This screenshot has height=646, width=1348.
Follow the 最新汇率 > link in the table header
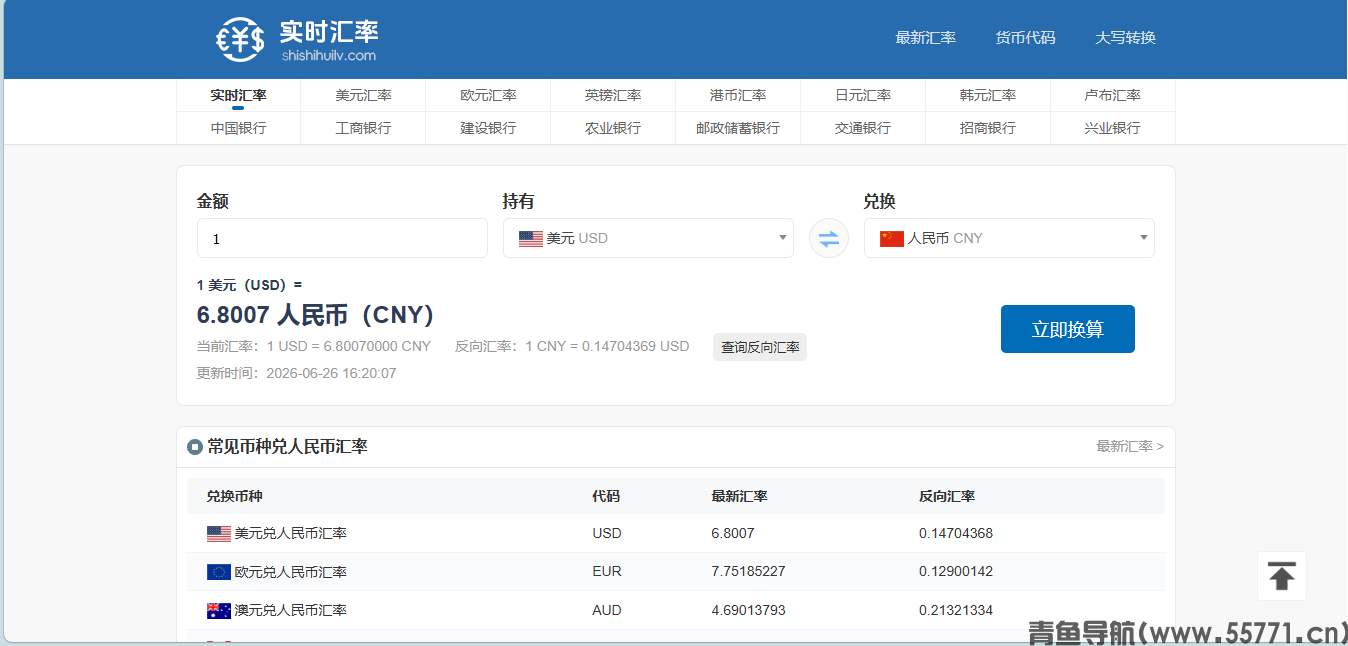coord(1130,446)
